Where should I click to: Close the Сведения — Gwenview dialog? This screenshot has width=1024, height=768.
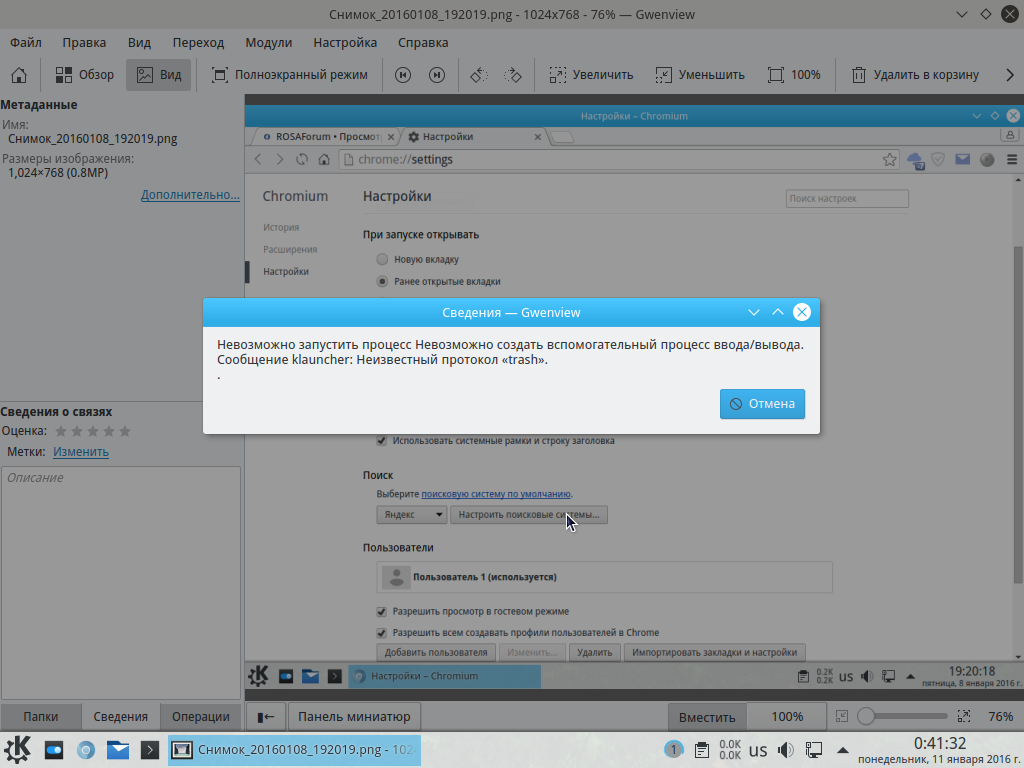tap(802, 312)
